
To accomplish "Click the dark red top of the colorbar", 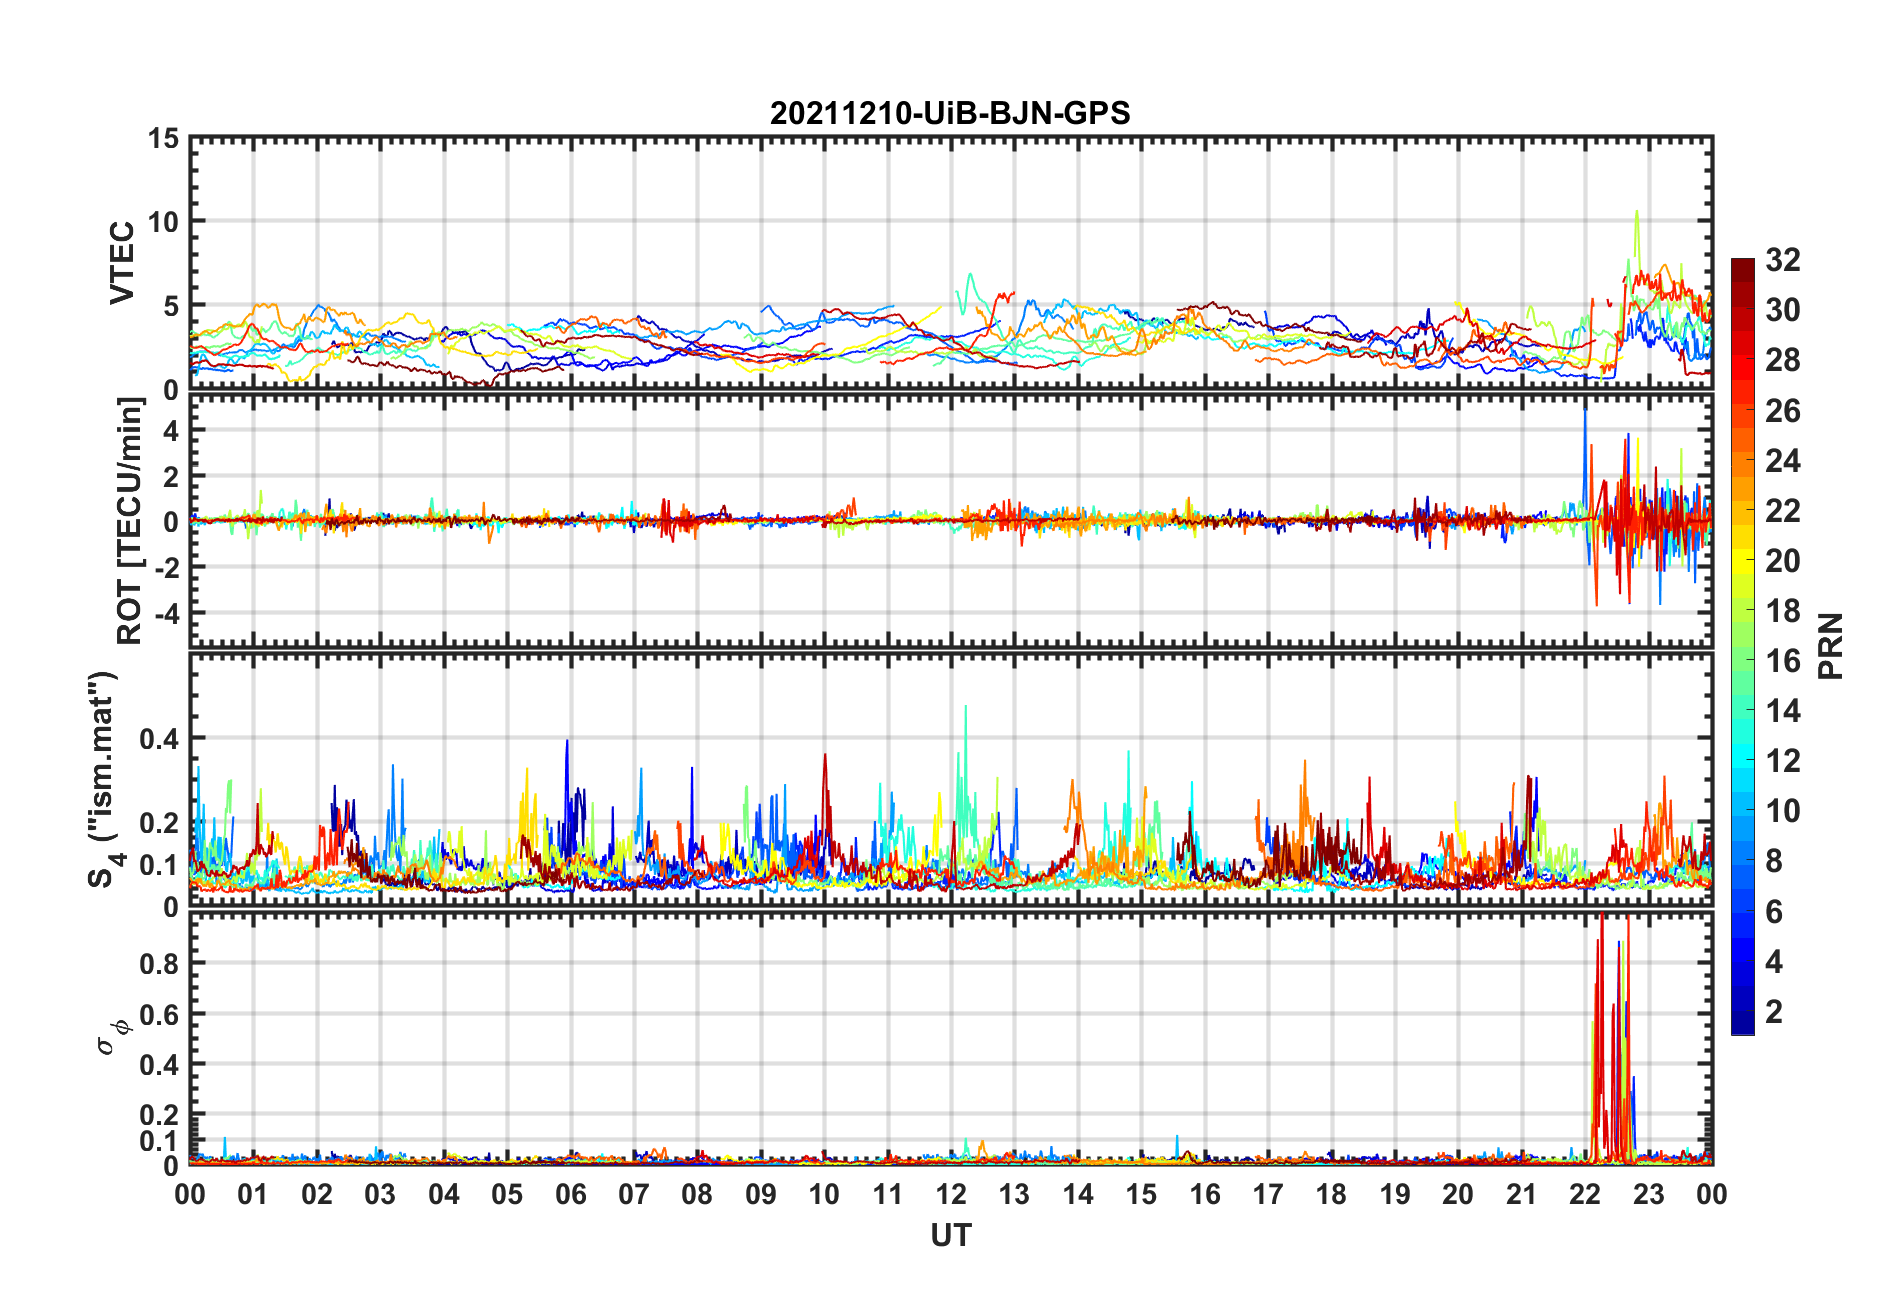I will coord(1743,268).
